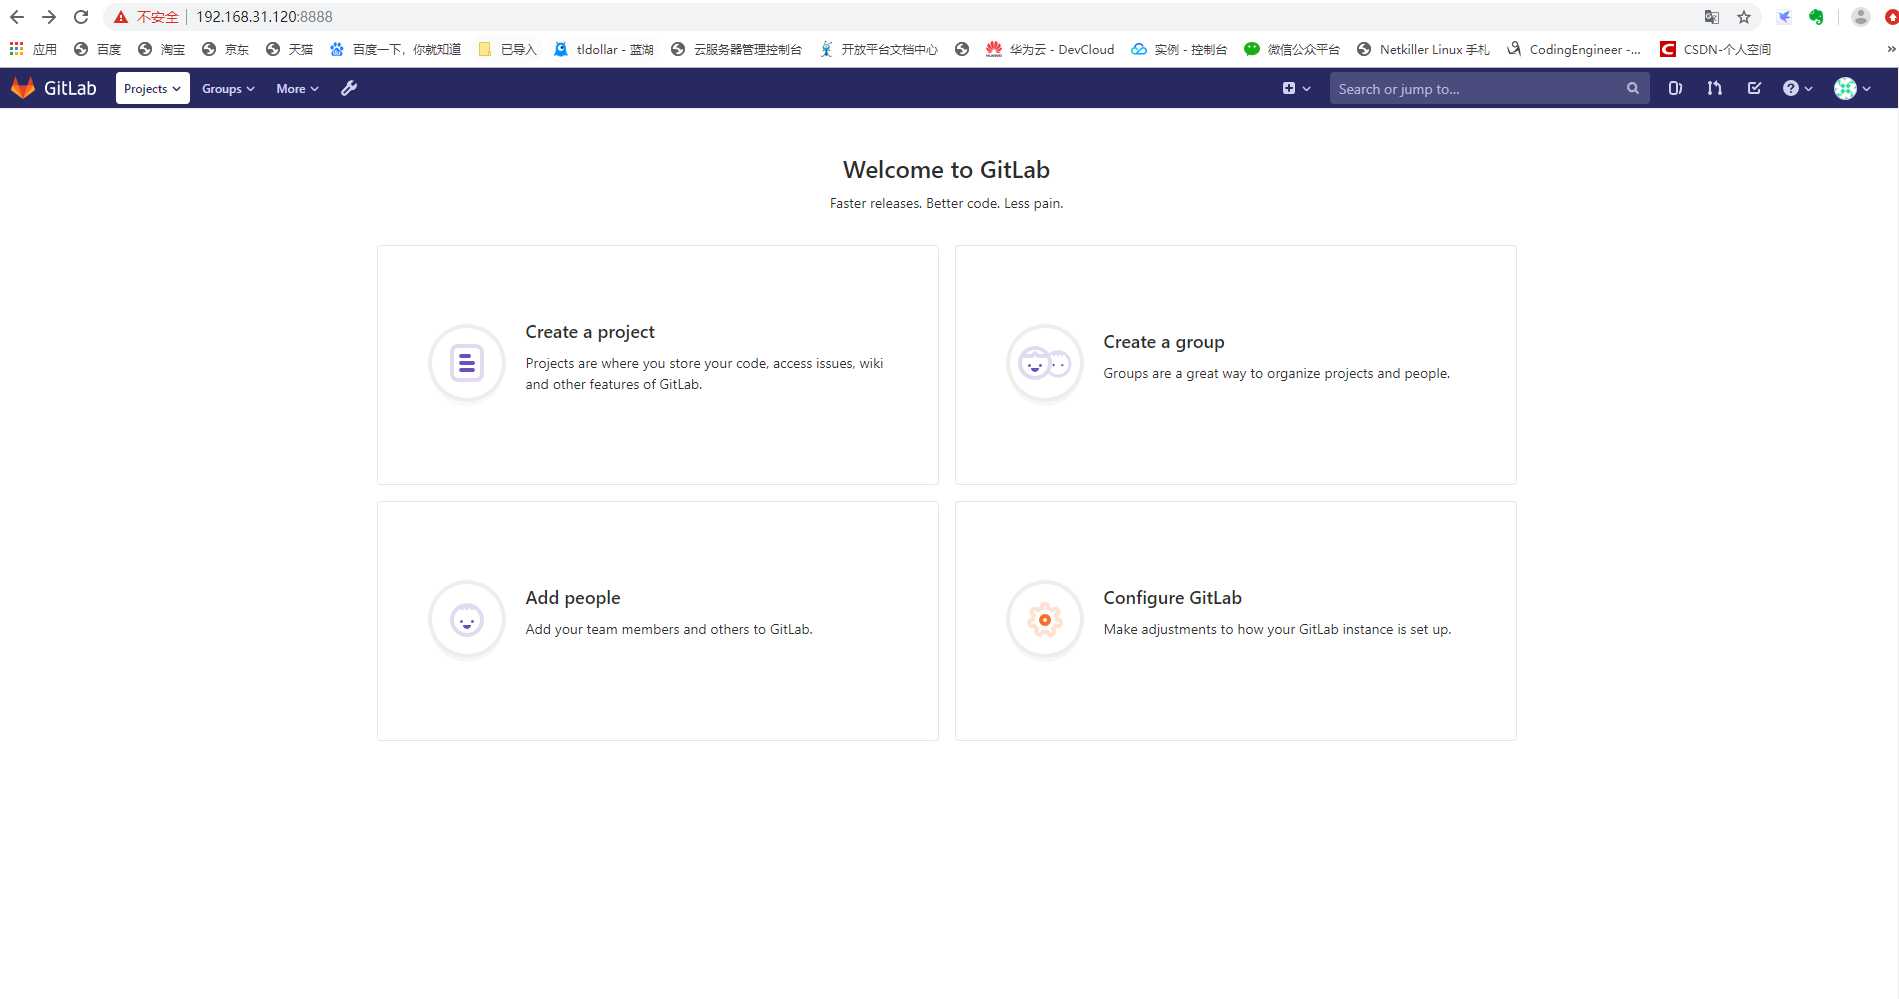
Task: Open the 百度一下，你就知道 bookmark
Action: [396, 49]
